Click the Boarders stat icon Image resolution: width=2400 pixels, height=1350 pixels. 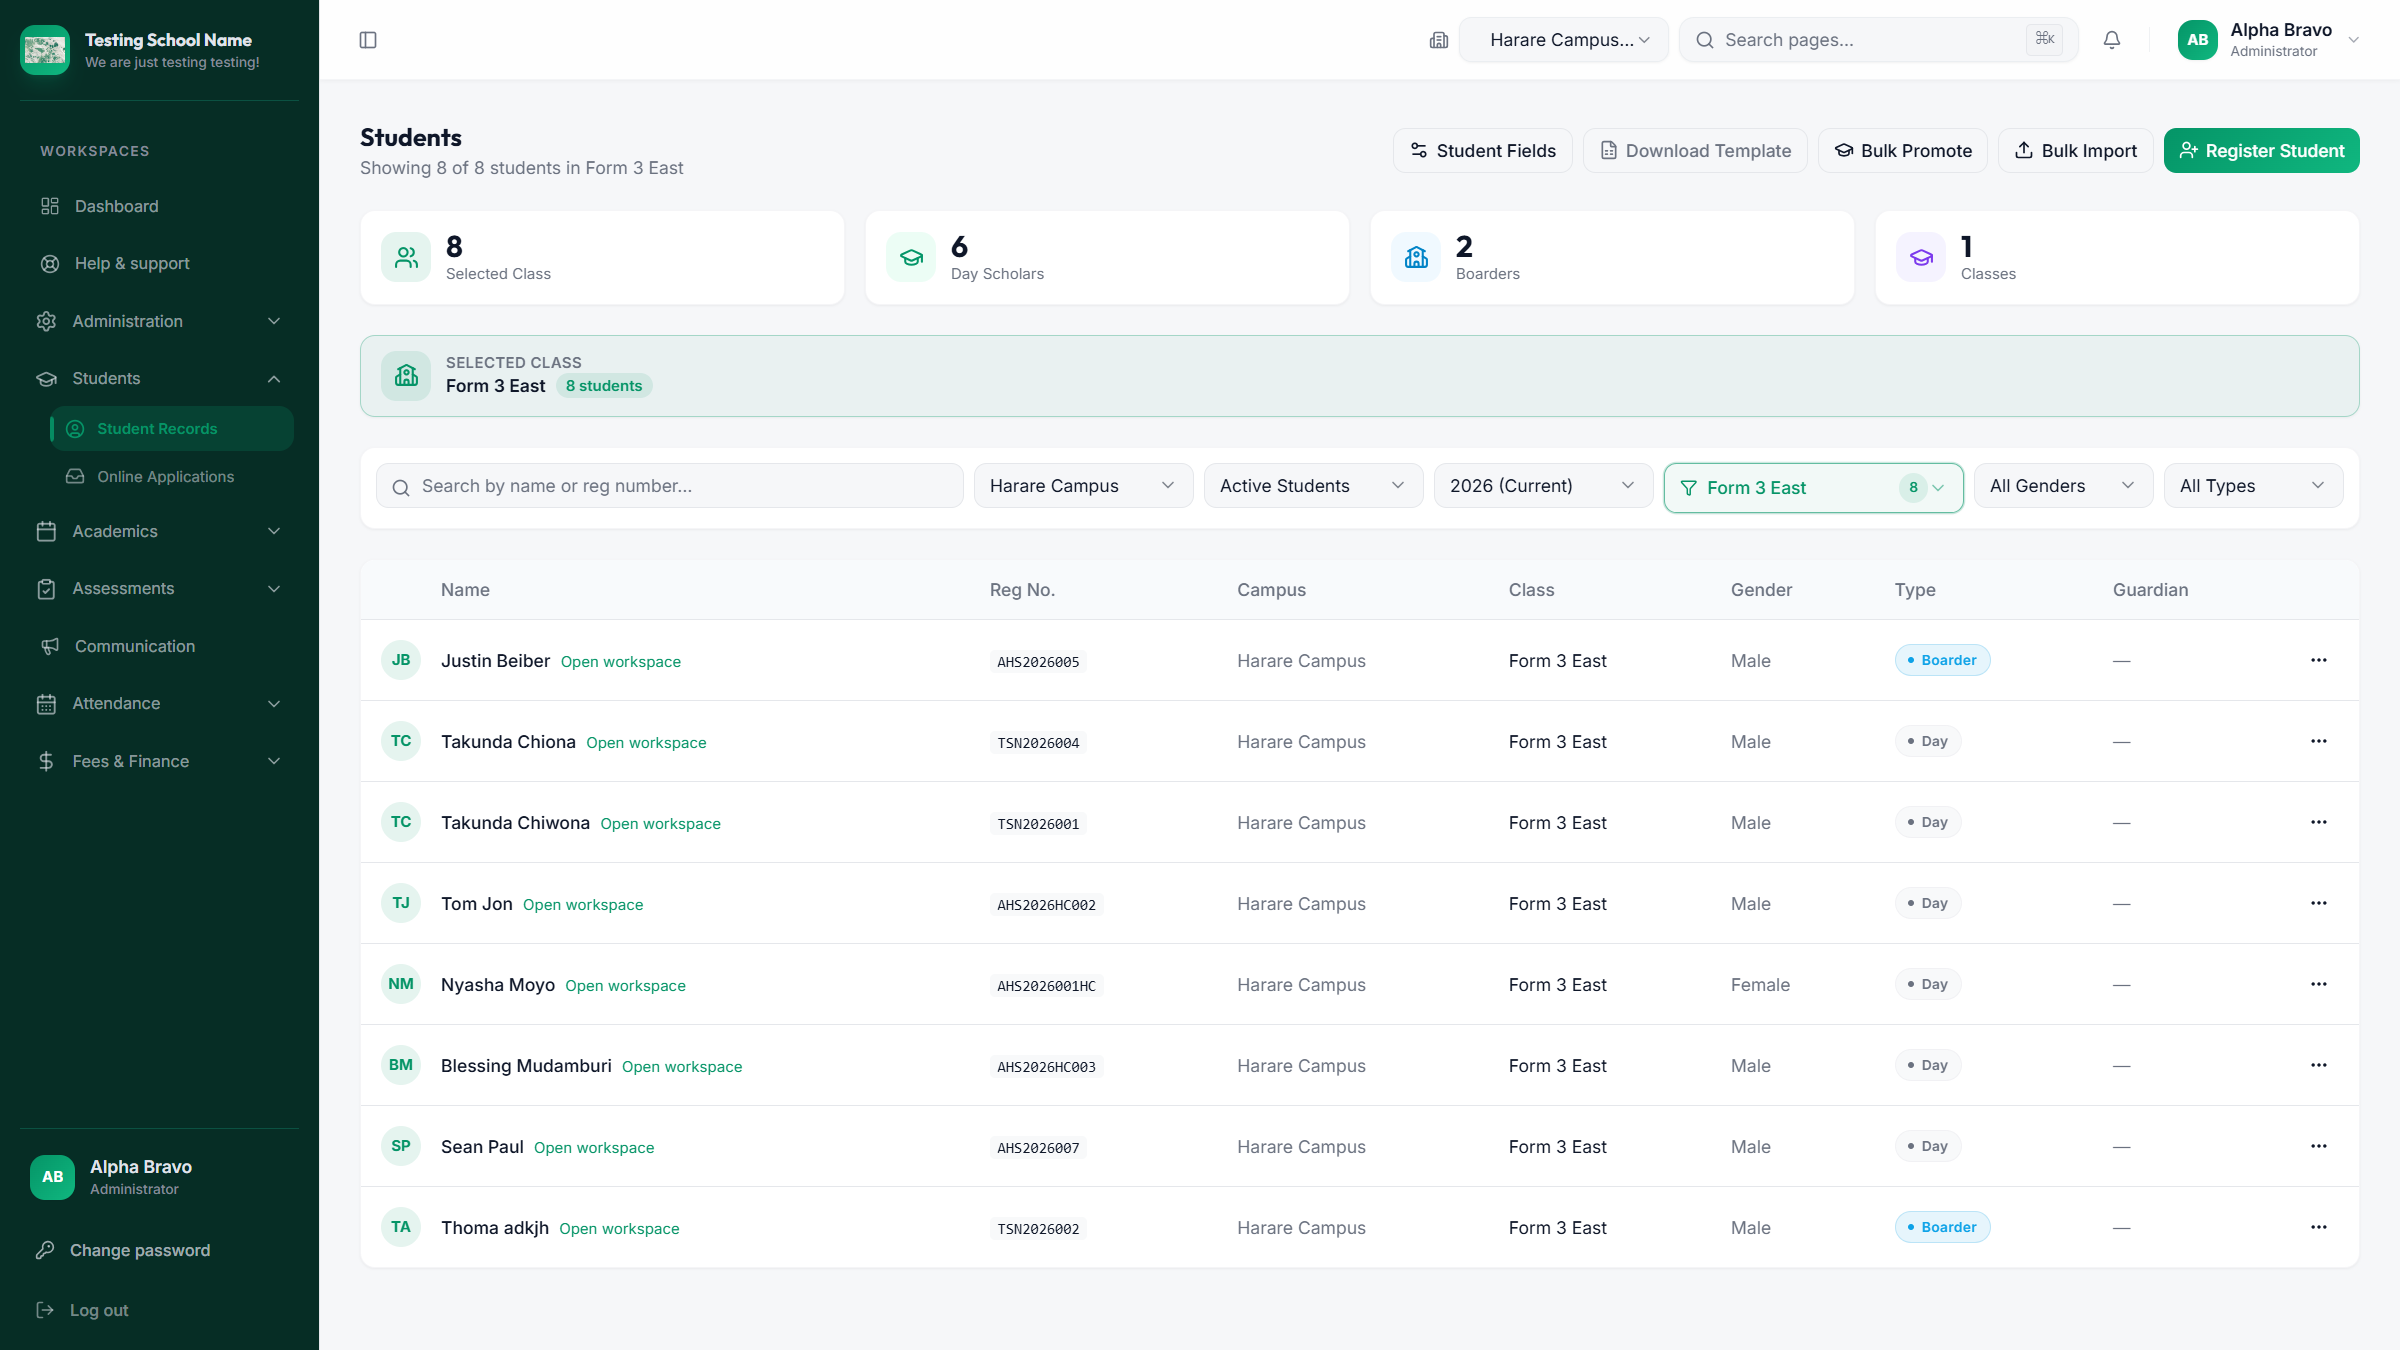[x=1416, y=257]
